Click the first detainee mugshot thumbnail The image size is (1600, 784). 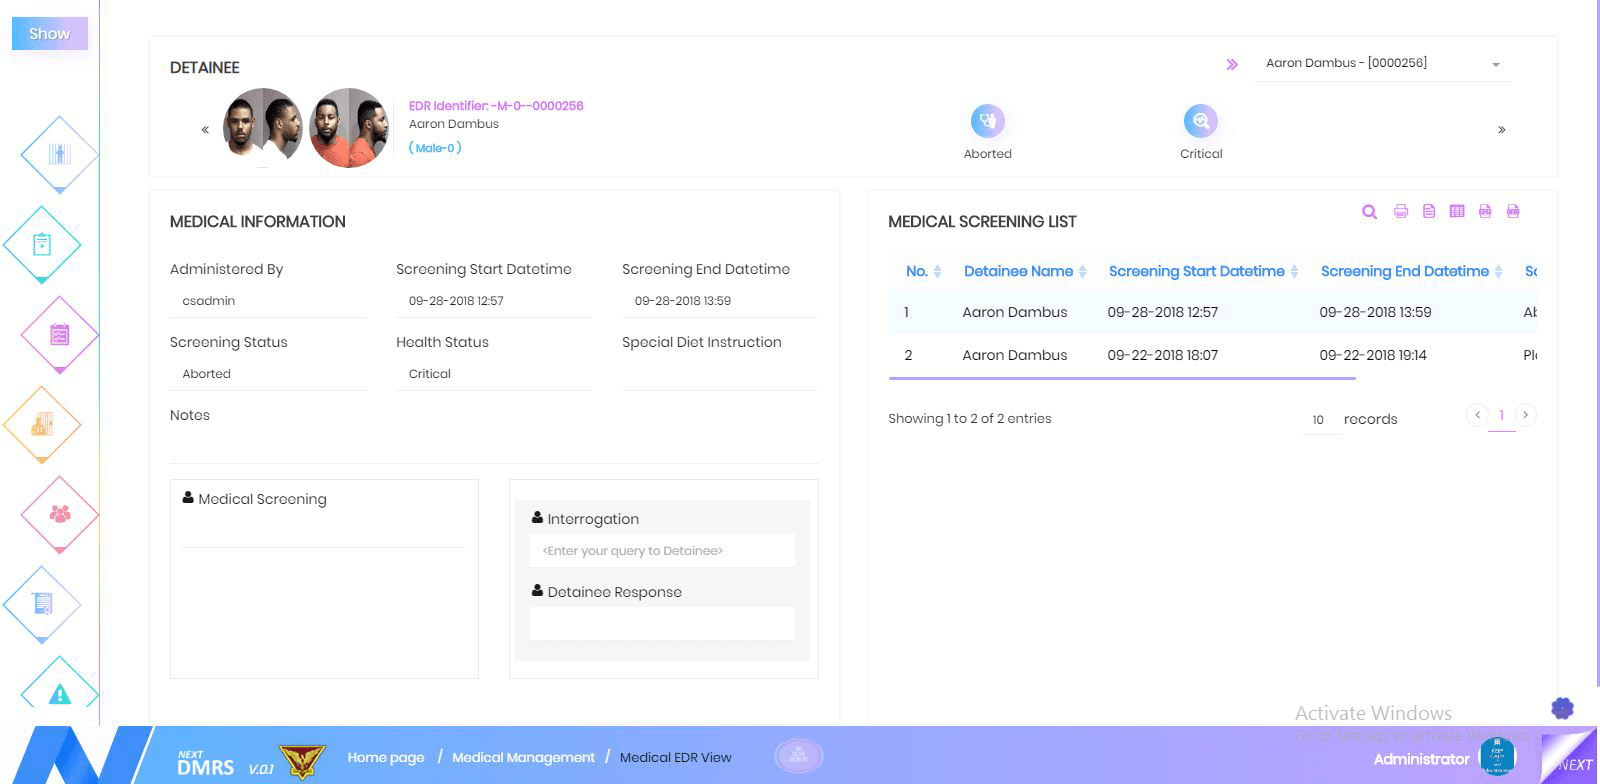[262, 127]
